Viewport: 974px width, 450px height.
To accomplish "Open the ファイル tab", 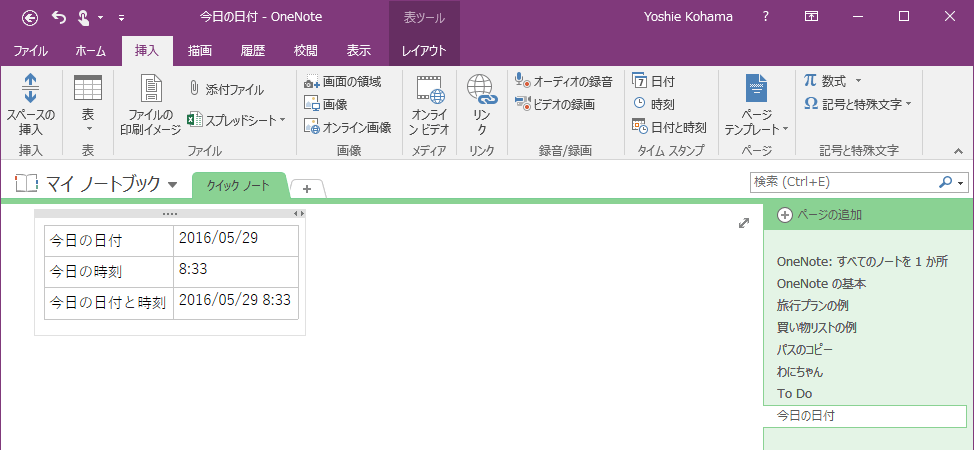I will [30, 51].
